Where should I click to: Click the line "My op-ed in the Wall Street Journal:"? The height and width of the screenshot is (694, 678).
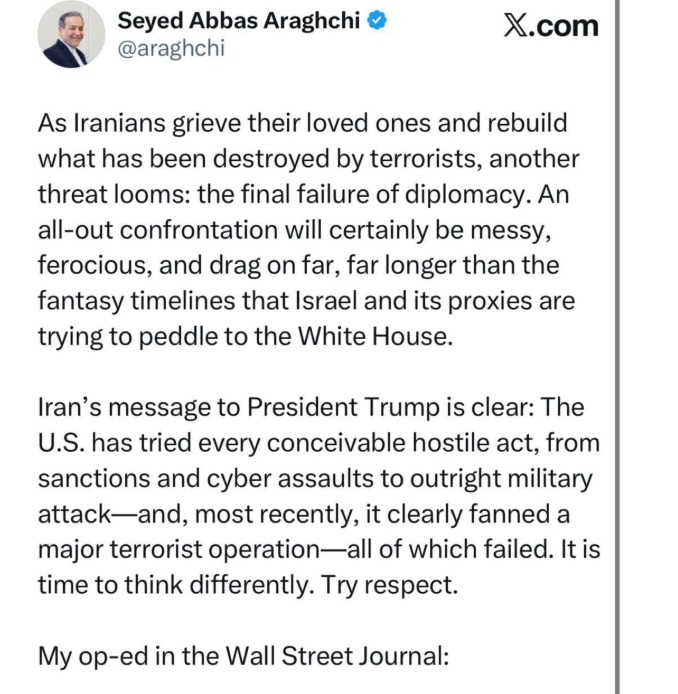pos(245,657)
